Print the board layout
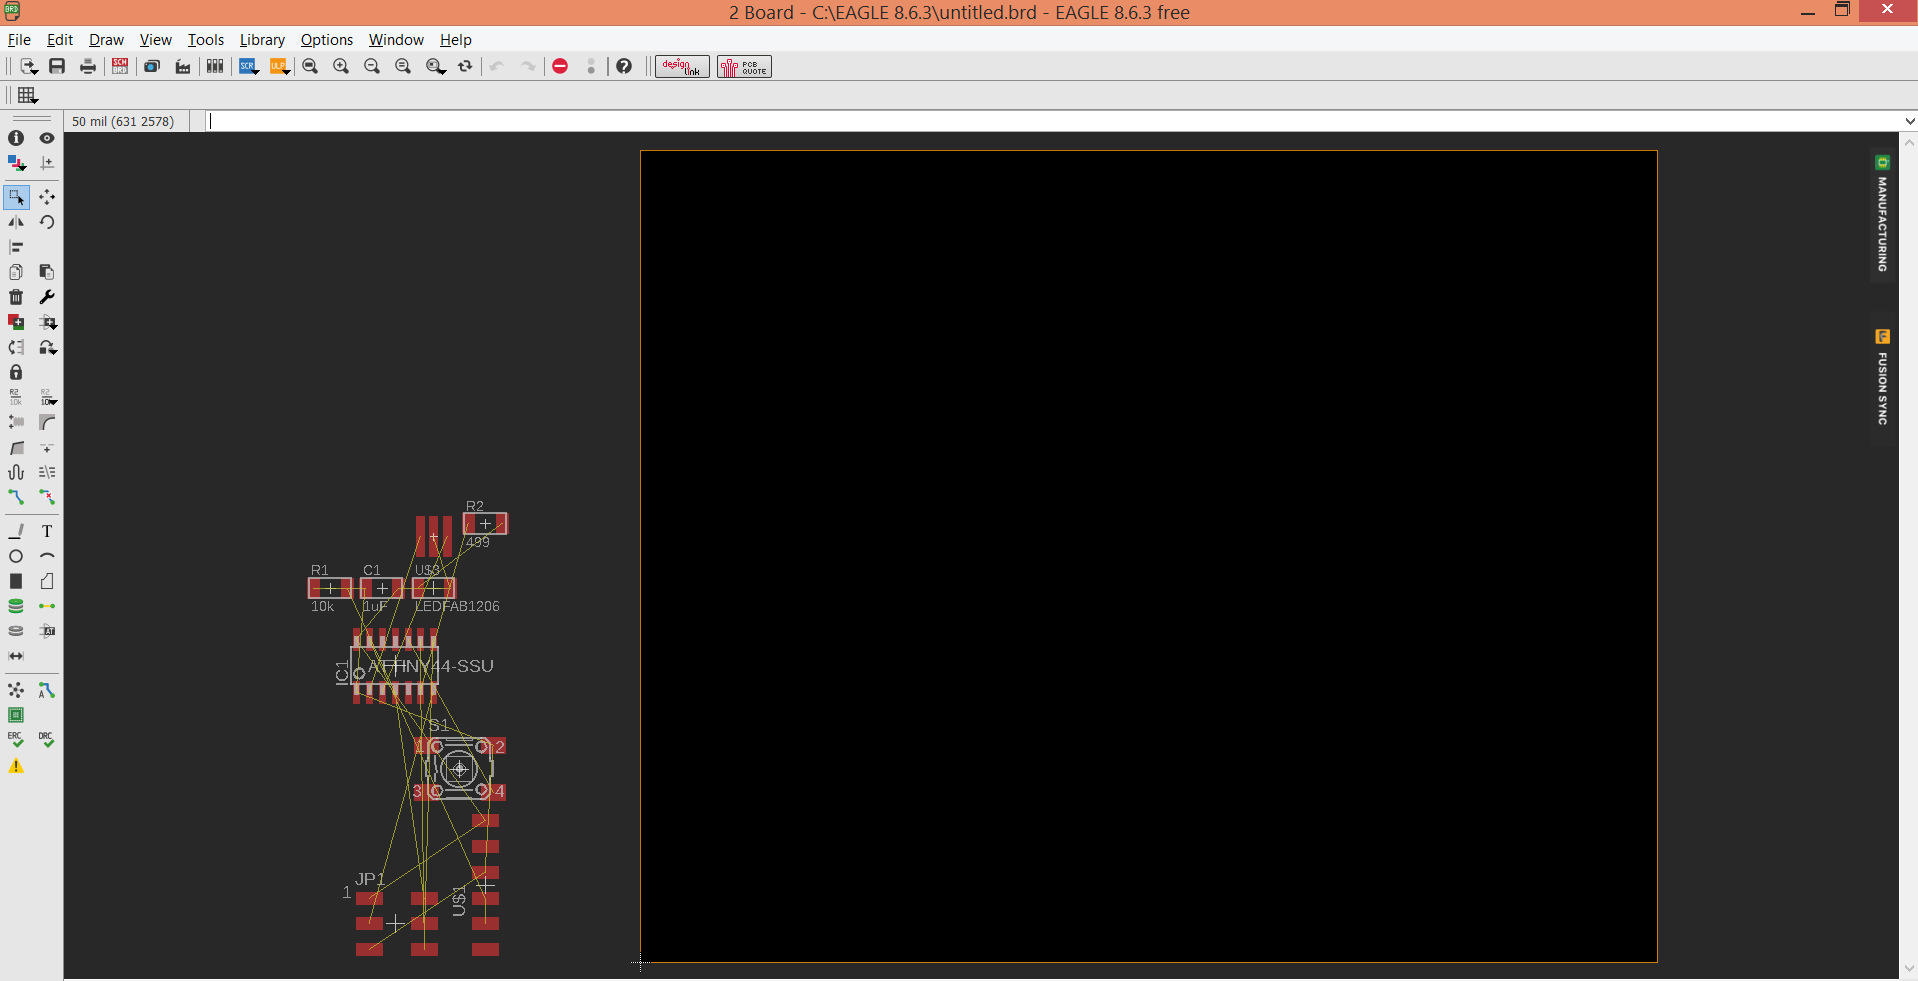Screen dimensions: 1918x981 coord(88,66)
